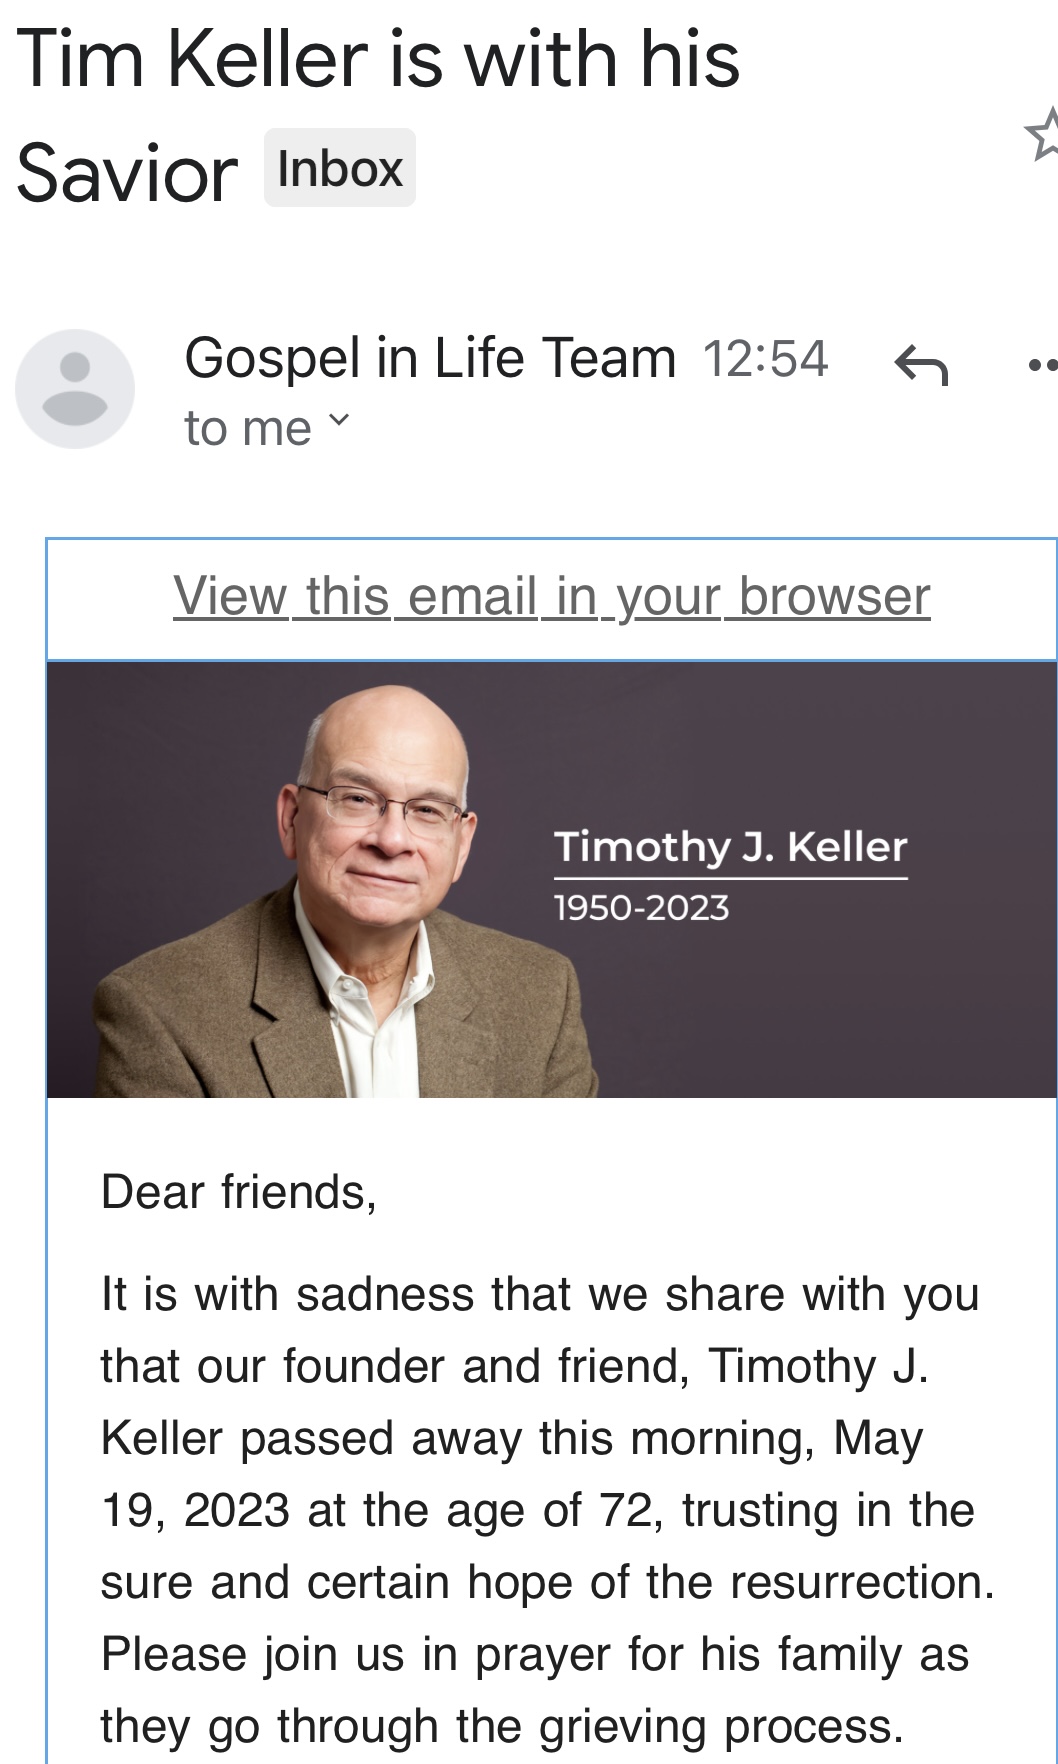Image resolution: width=1058 pixels, height=1764 pixels.
Task: Tap the "Dear friends," greeting
Action: pyautogui.click(x=239, y=1192)
